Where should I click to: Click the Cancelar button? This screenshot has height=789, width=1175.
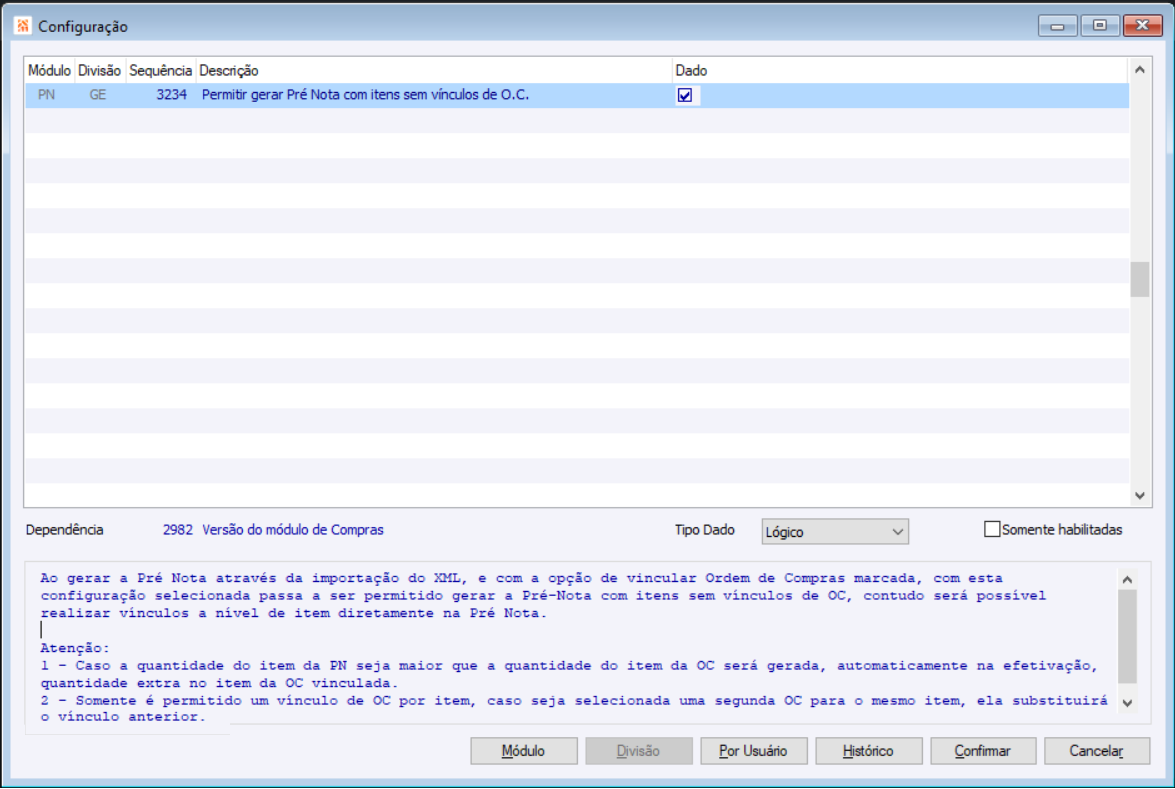pyautogui.click(x=1097, y=751)
